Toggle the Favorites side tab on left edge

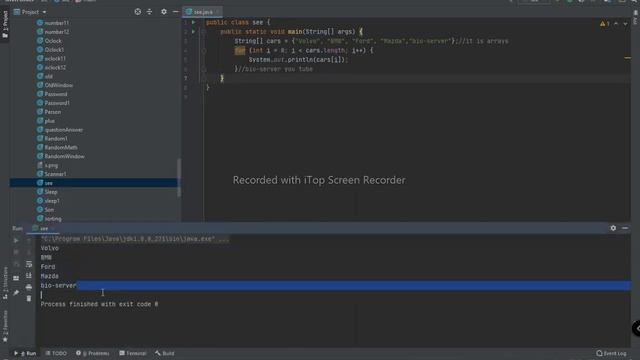tap(5, 326)
